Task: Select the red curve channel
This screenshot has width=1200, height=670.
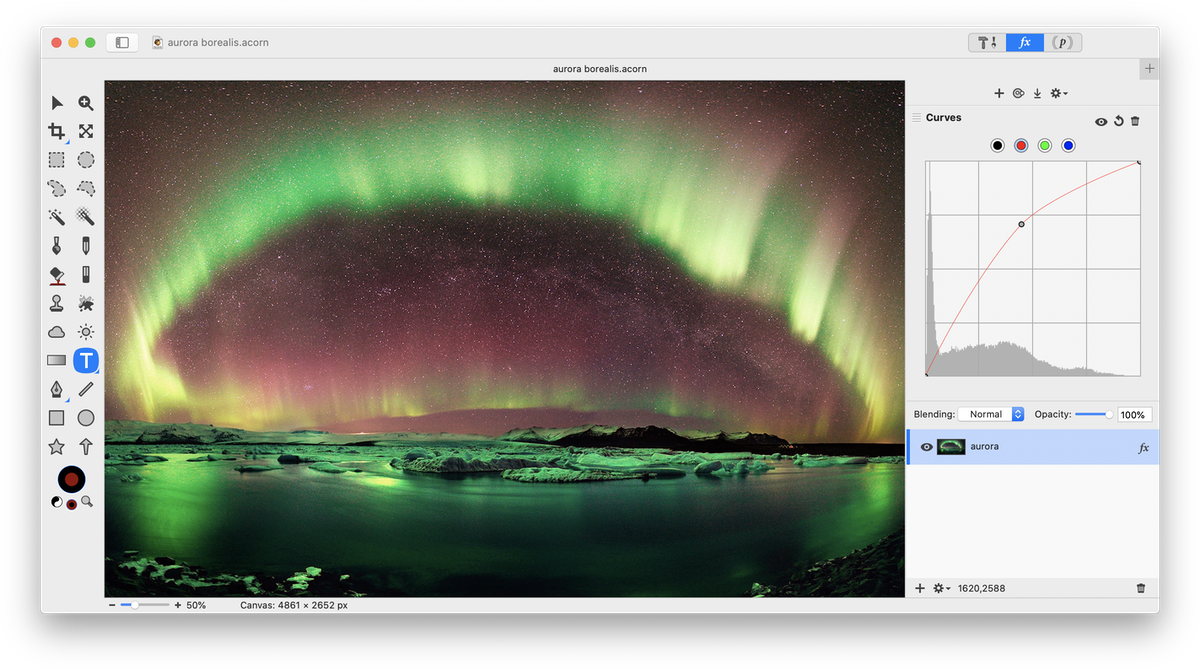Action: coord(1021,146)
